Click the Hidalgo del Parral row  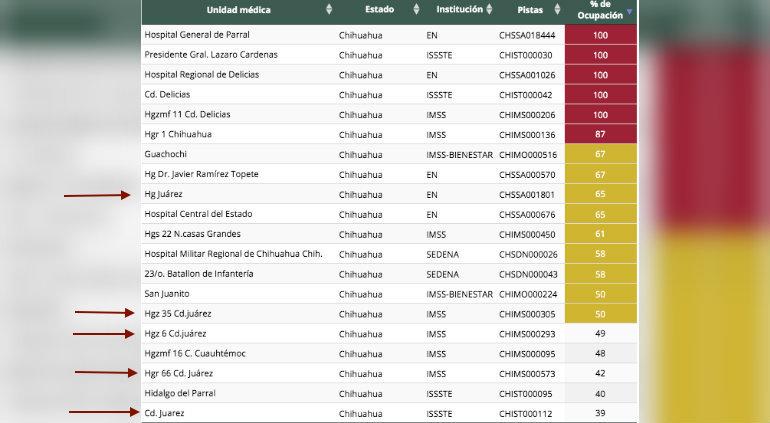click(x=389, y=394)
